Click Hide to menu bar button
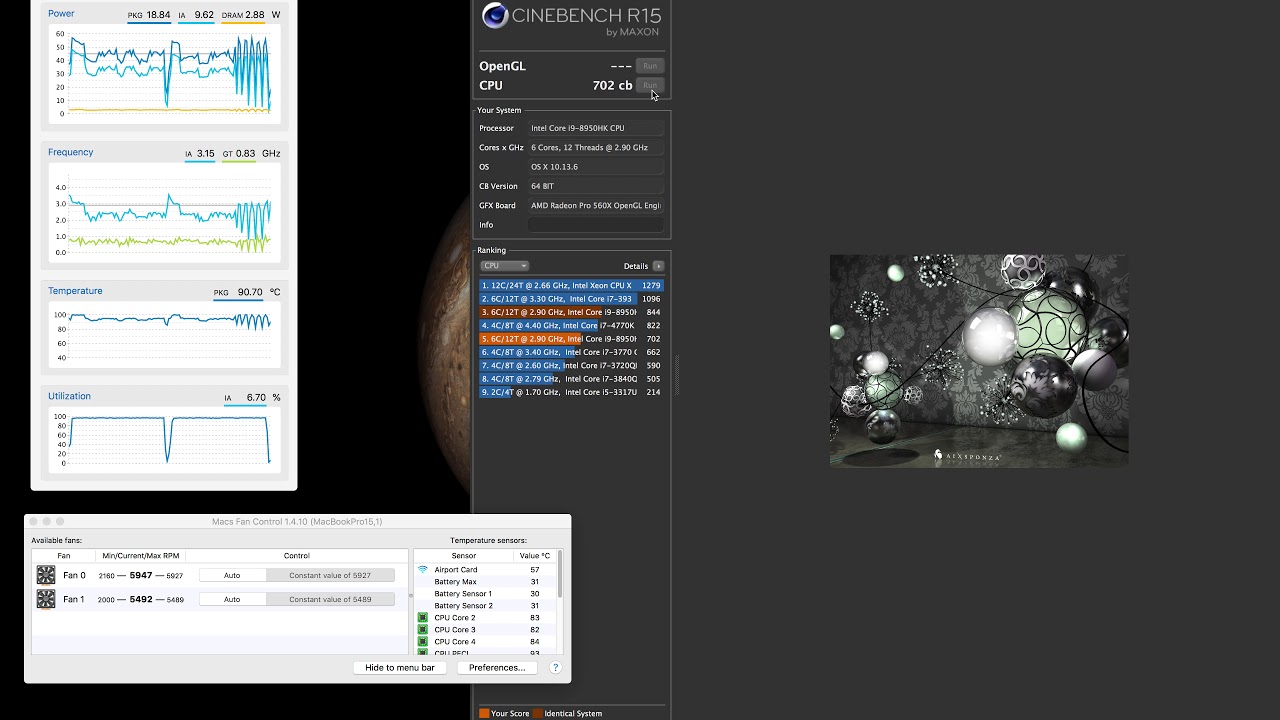Screen dimensions: 1280x720 coord(400,667)
